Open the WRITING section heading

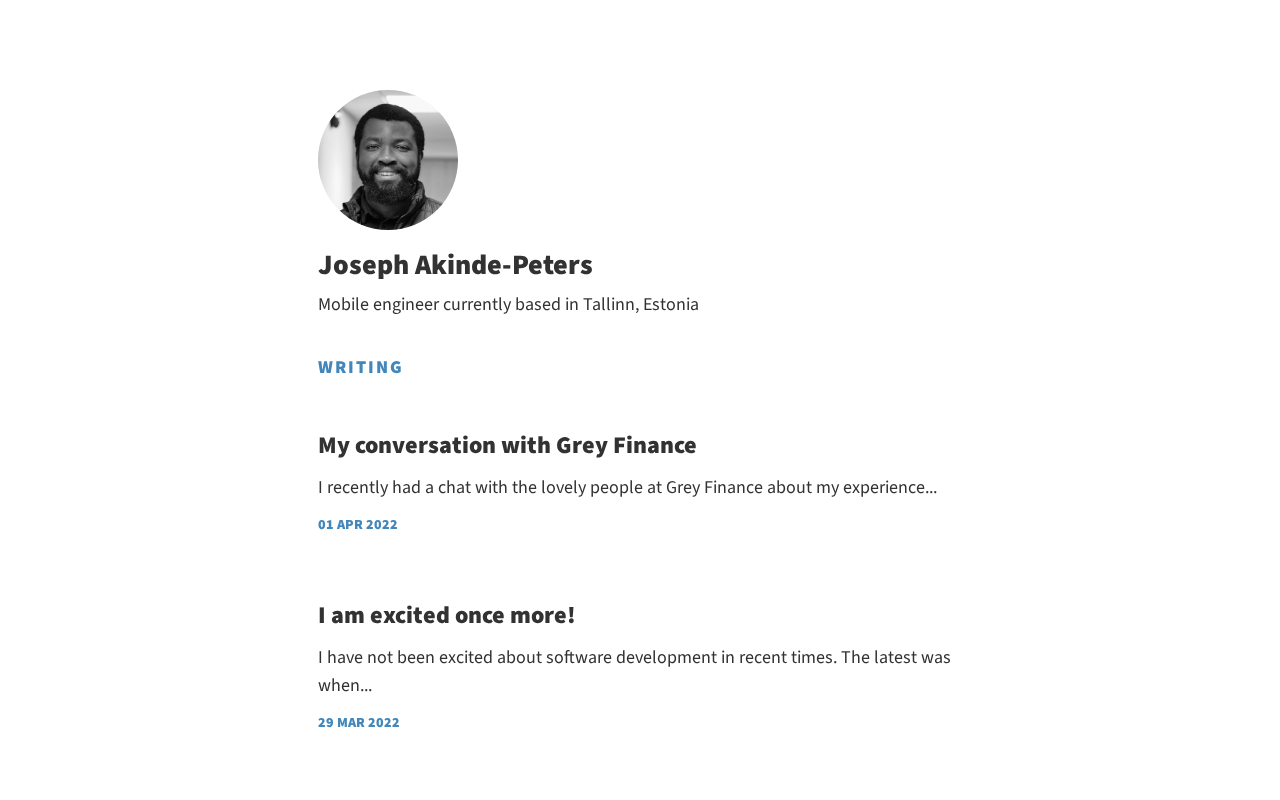pos(360,367)
